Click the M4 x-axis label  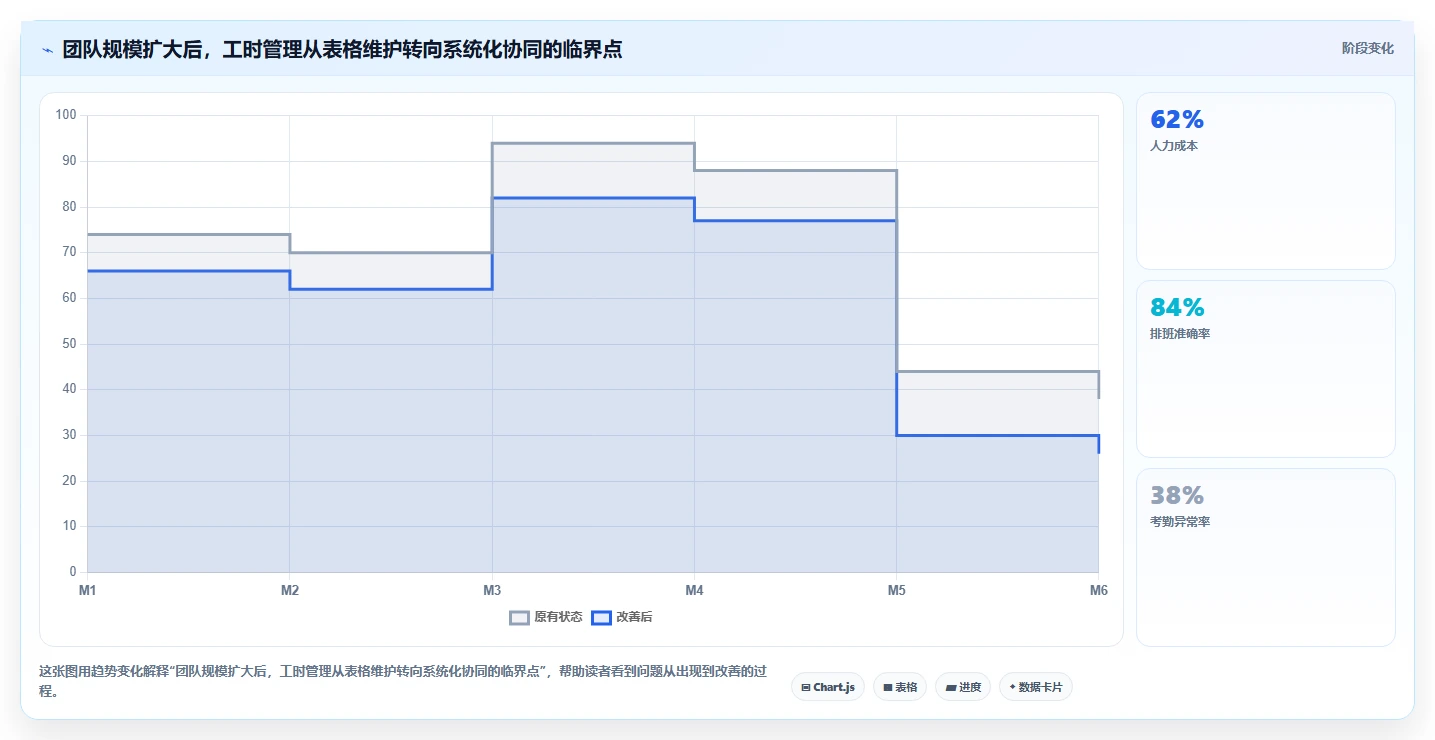(694, 591)
